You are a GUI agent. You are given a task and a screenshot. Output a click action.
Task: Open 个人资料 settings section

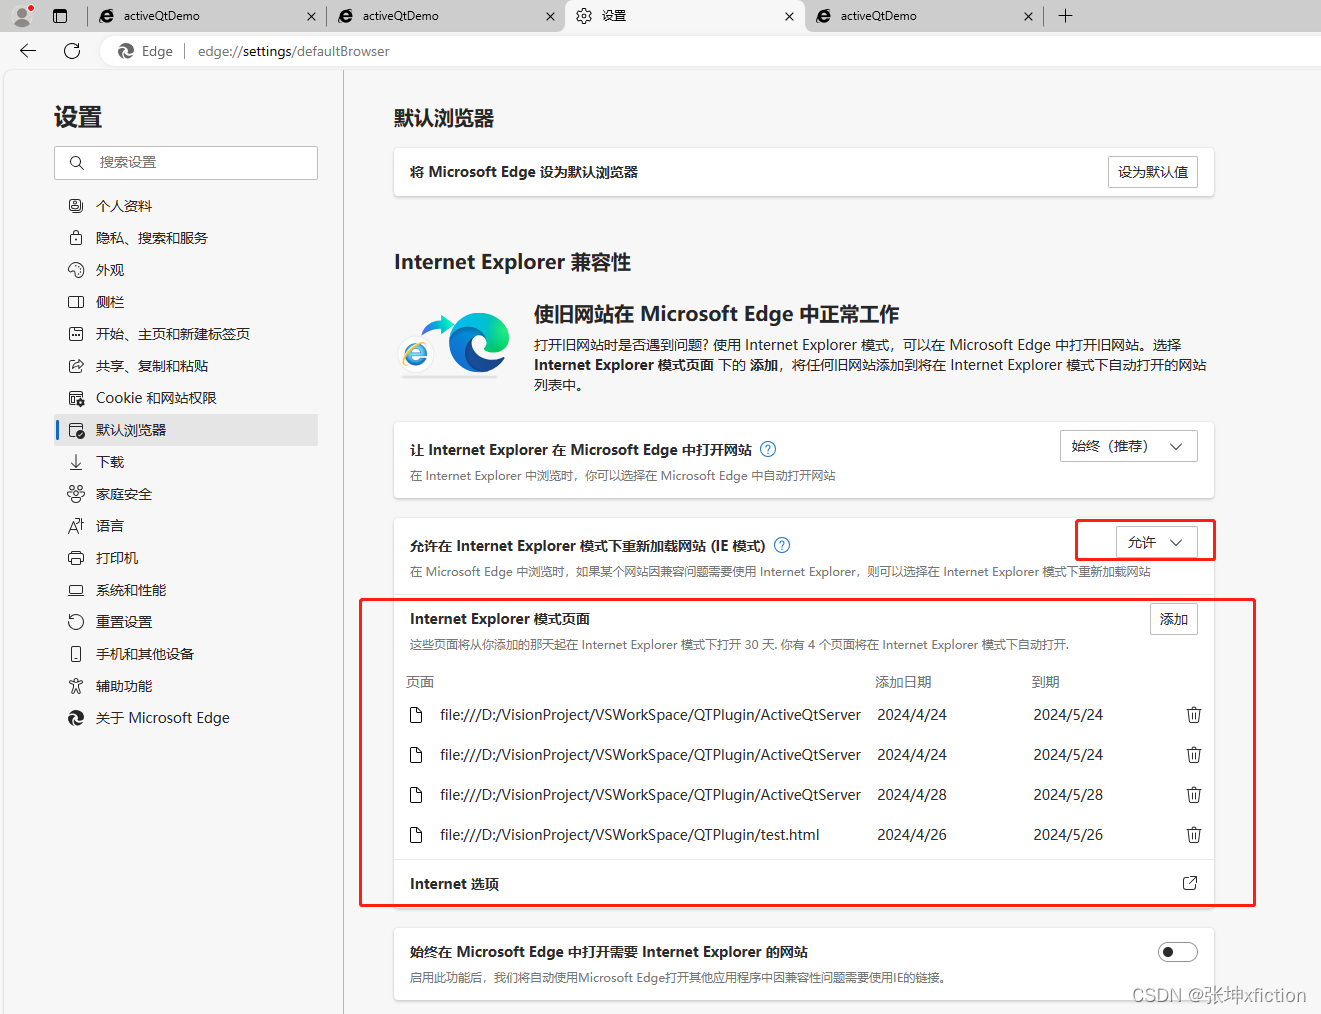click(x=186, y=206)
